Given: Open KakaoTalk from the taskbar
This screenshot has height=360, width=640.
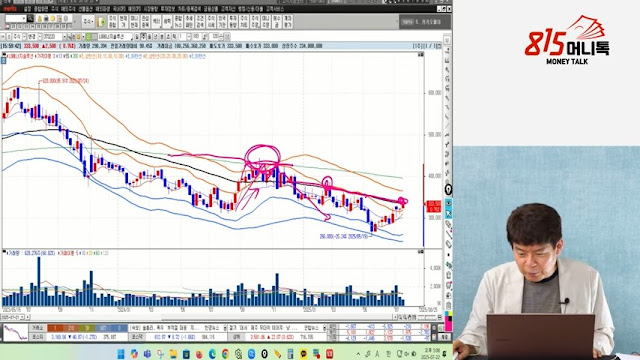Looking at the screenshot, I should point(303,354).
